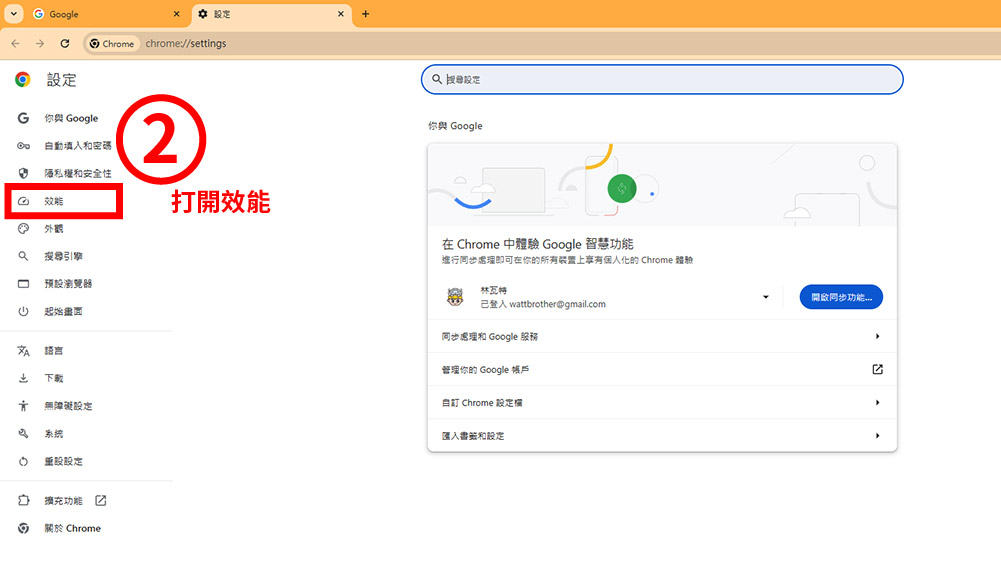Click the search settings field
1001x563 pixels.
662,79
